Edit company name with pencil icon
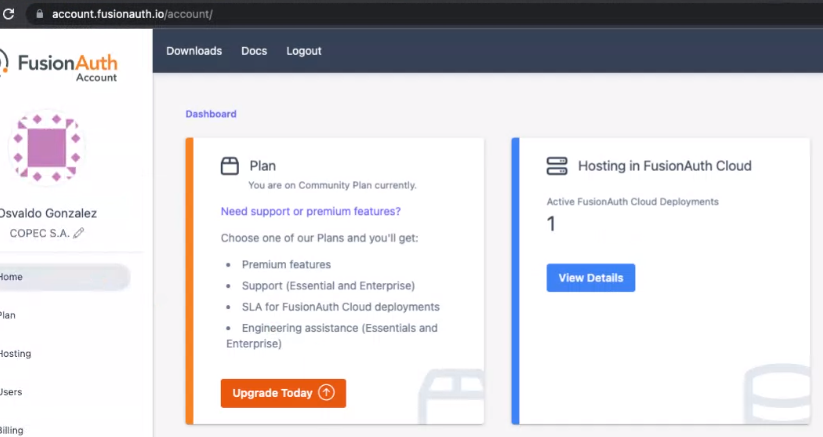The width and height of the screenshot is (823, 437). 79,233
